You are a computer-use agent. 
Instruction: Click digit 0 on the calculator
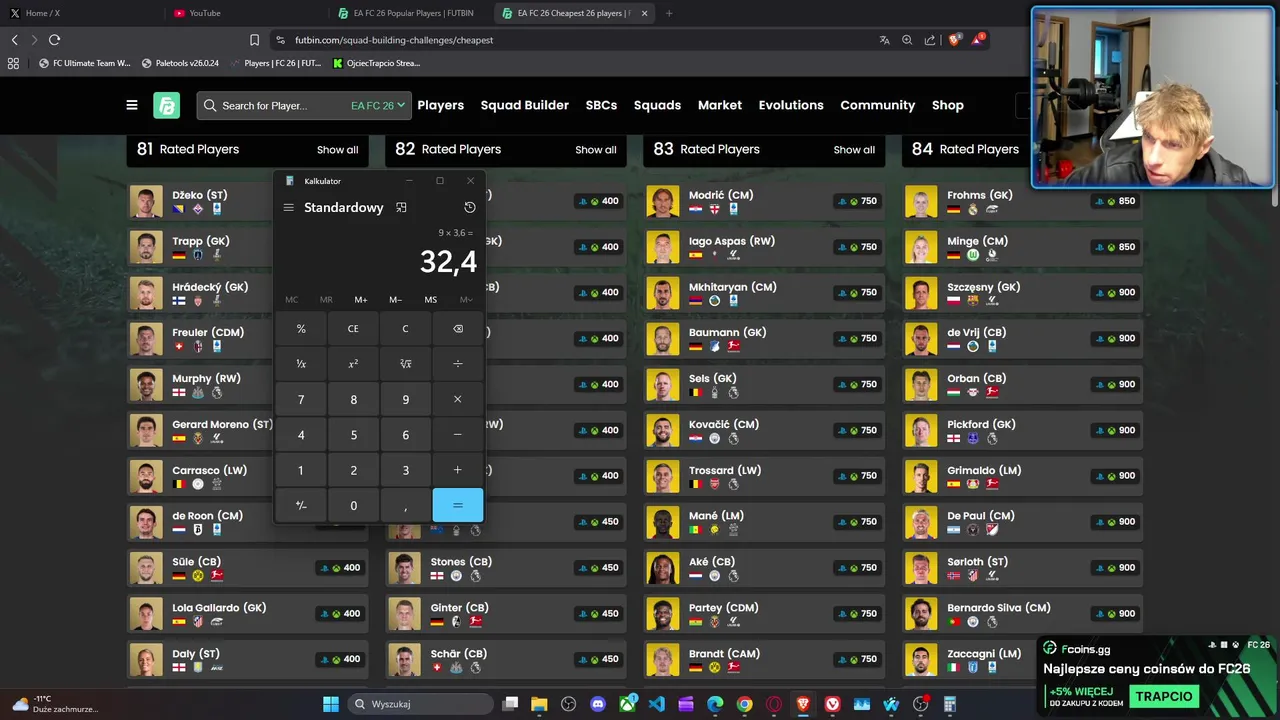(x=353, y=506)
